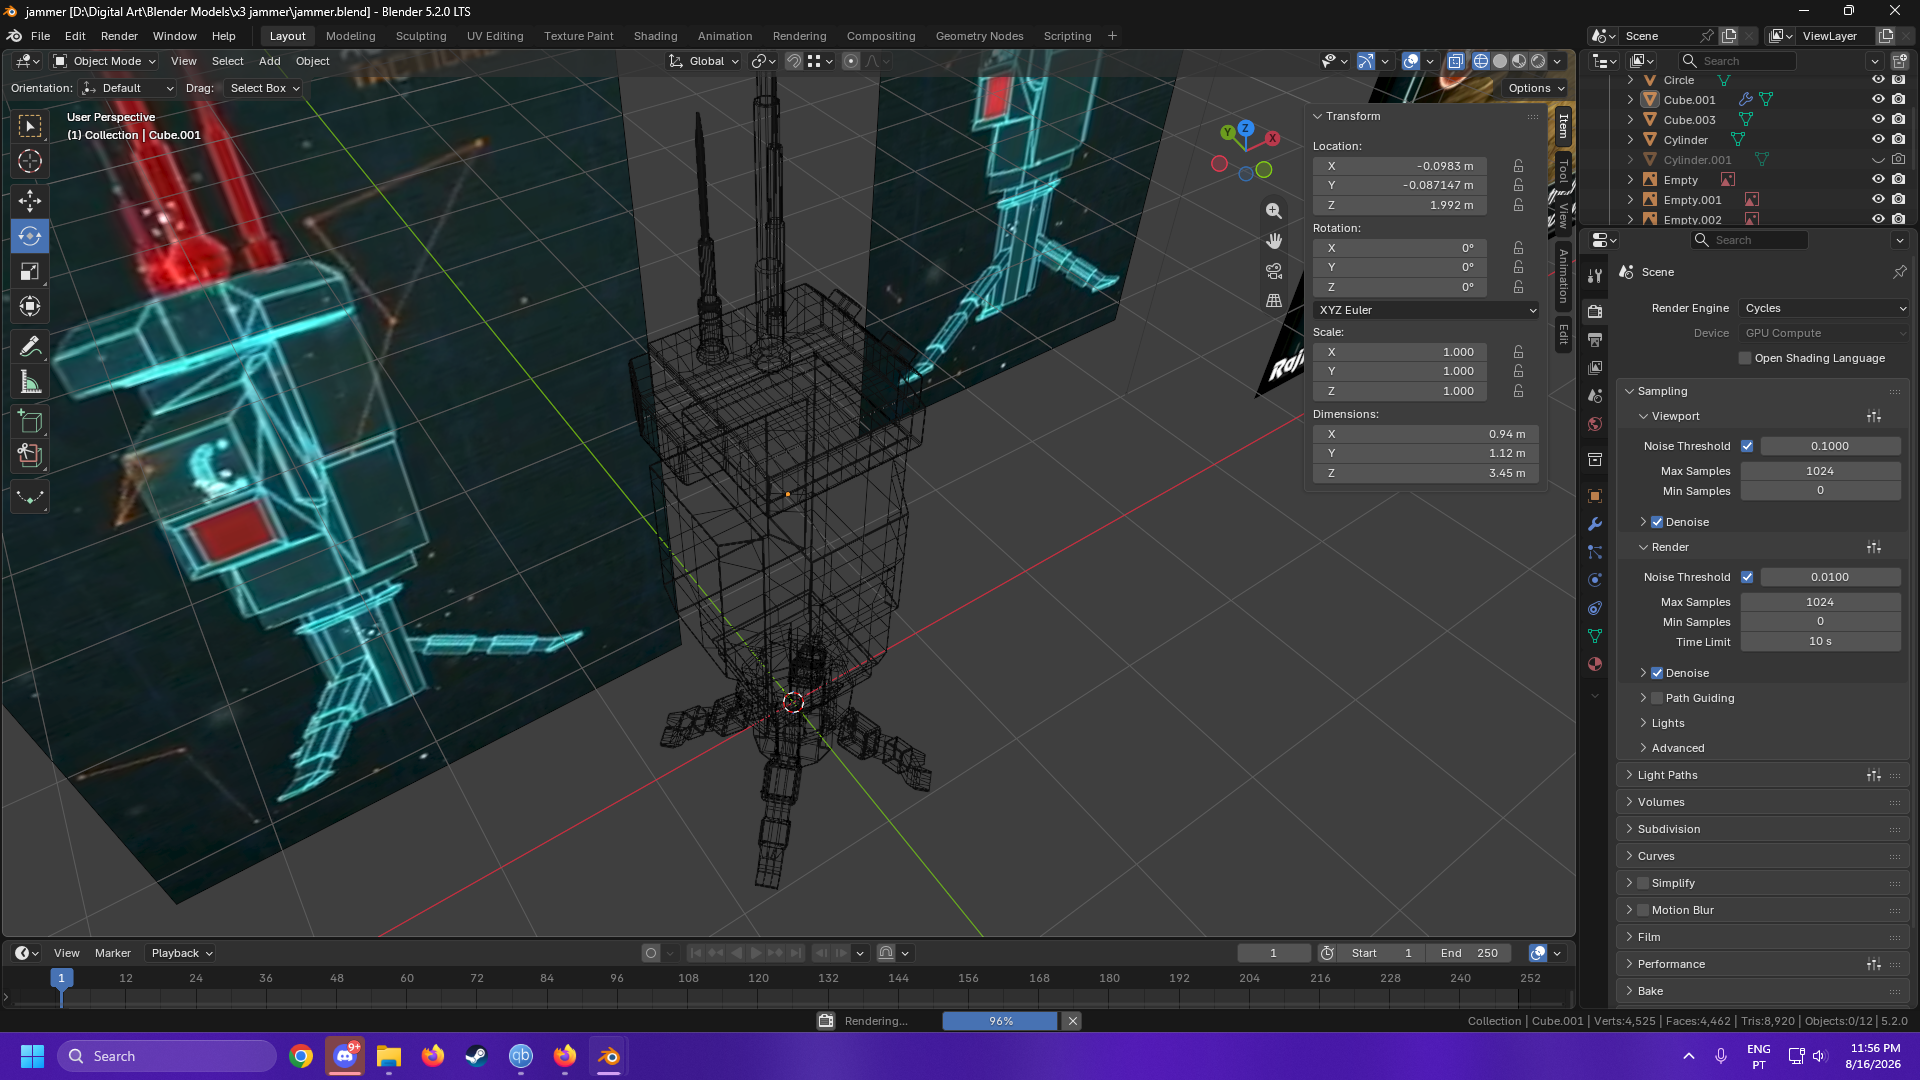Switch perspective/orthographic with the grid icon
1920x1080 pixels.
(x=1274, y=300)
